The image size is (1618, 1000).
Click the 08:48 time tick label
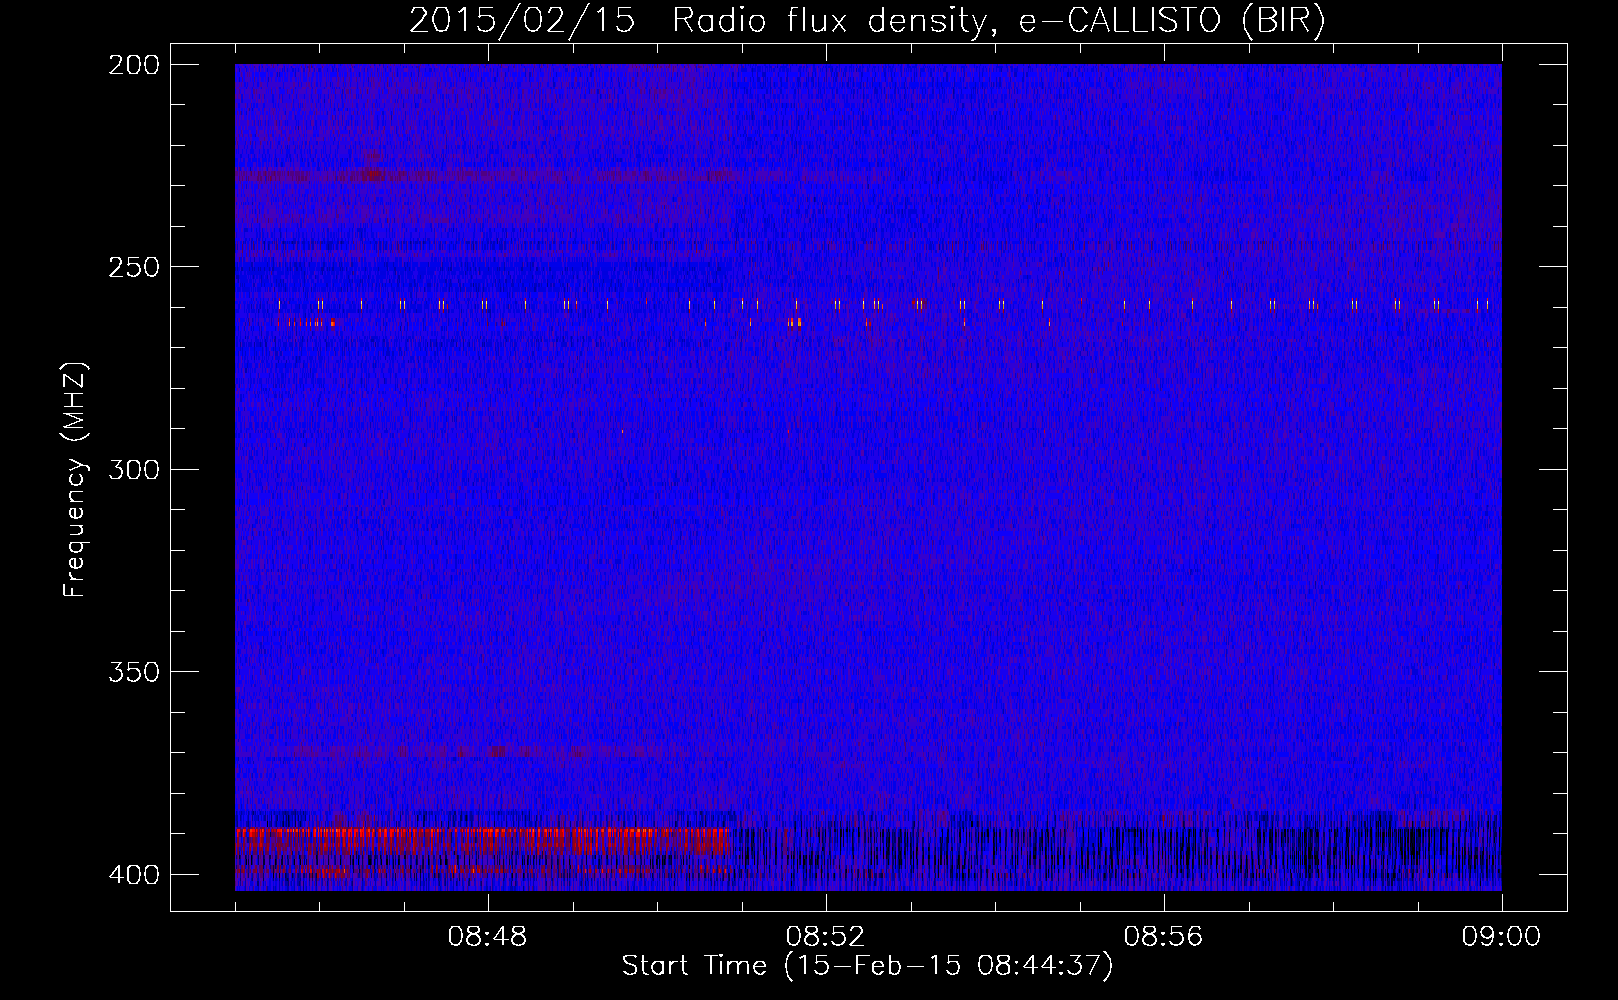point(488,937)
